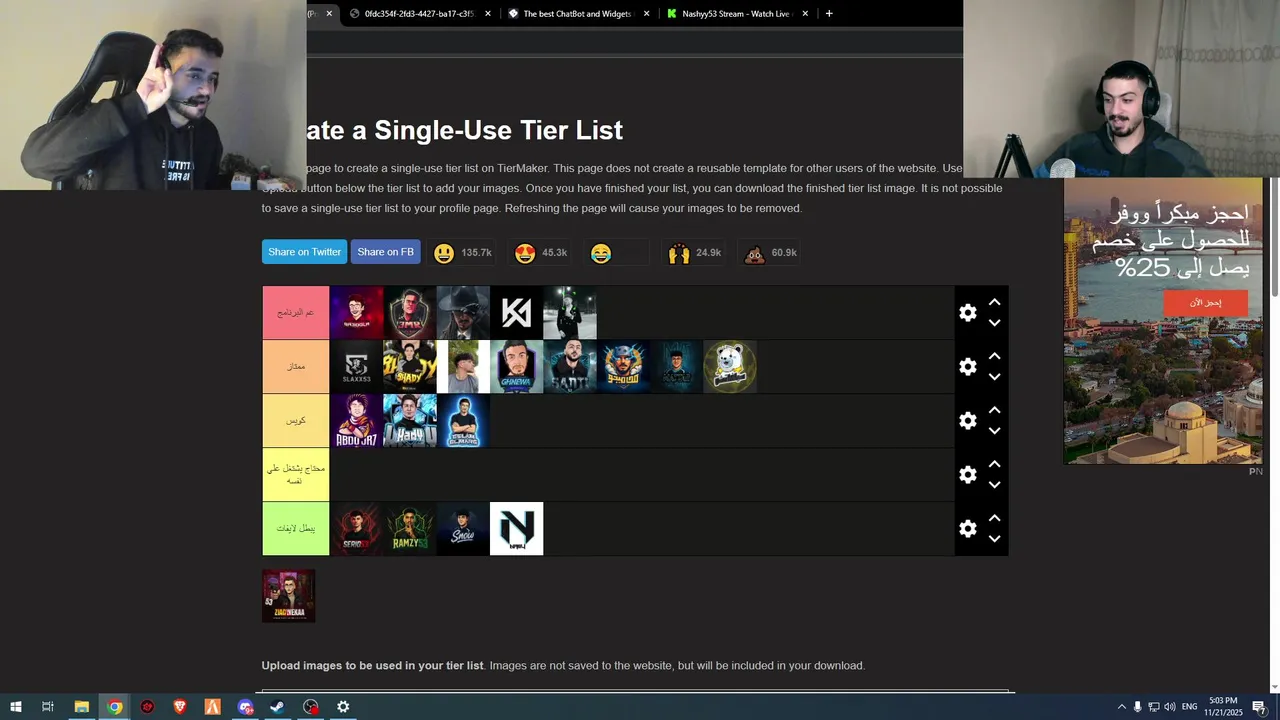This screenshot has height=720, width=1280.
Task: Select the empty light-yellow tier label
Action: pos(296,475)
